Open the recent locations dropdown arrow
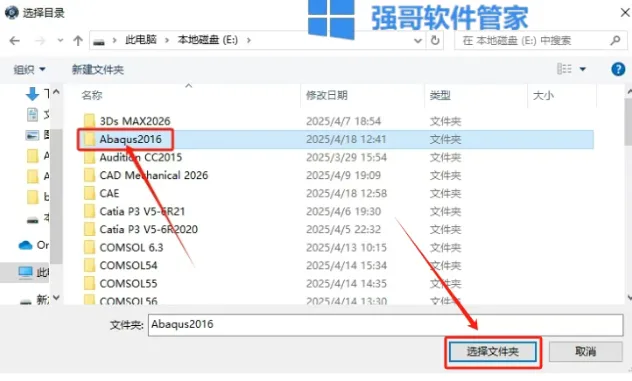632x381 pixels. [60, 41]
